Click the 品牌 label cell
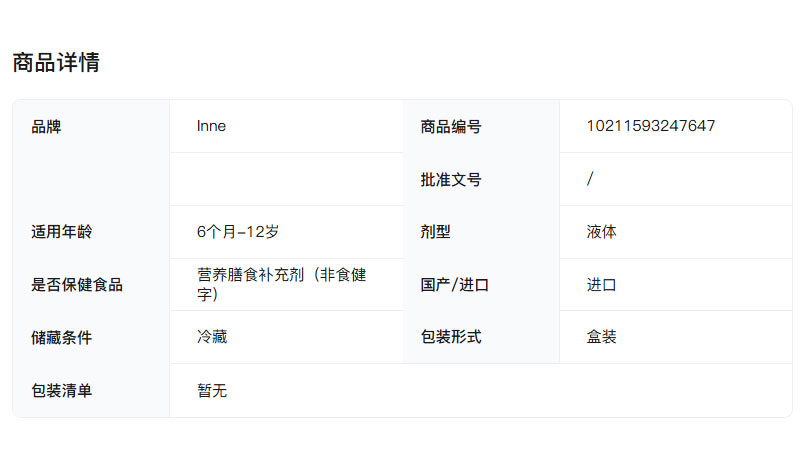Viewport: 806px width, 474px height. coord(46,127)
